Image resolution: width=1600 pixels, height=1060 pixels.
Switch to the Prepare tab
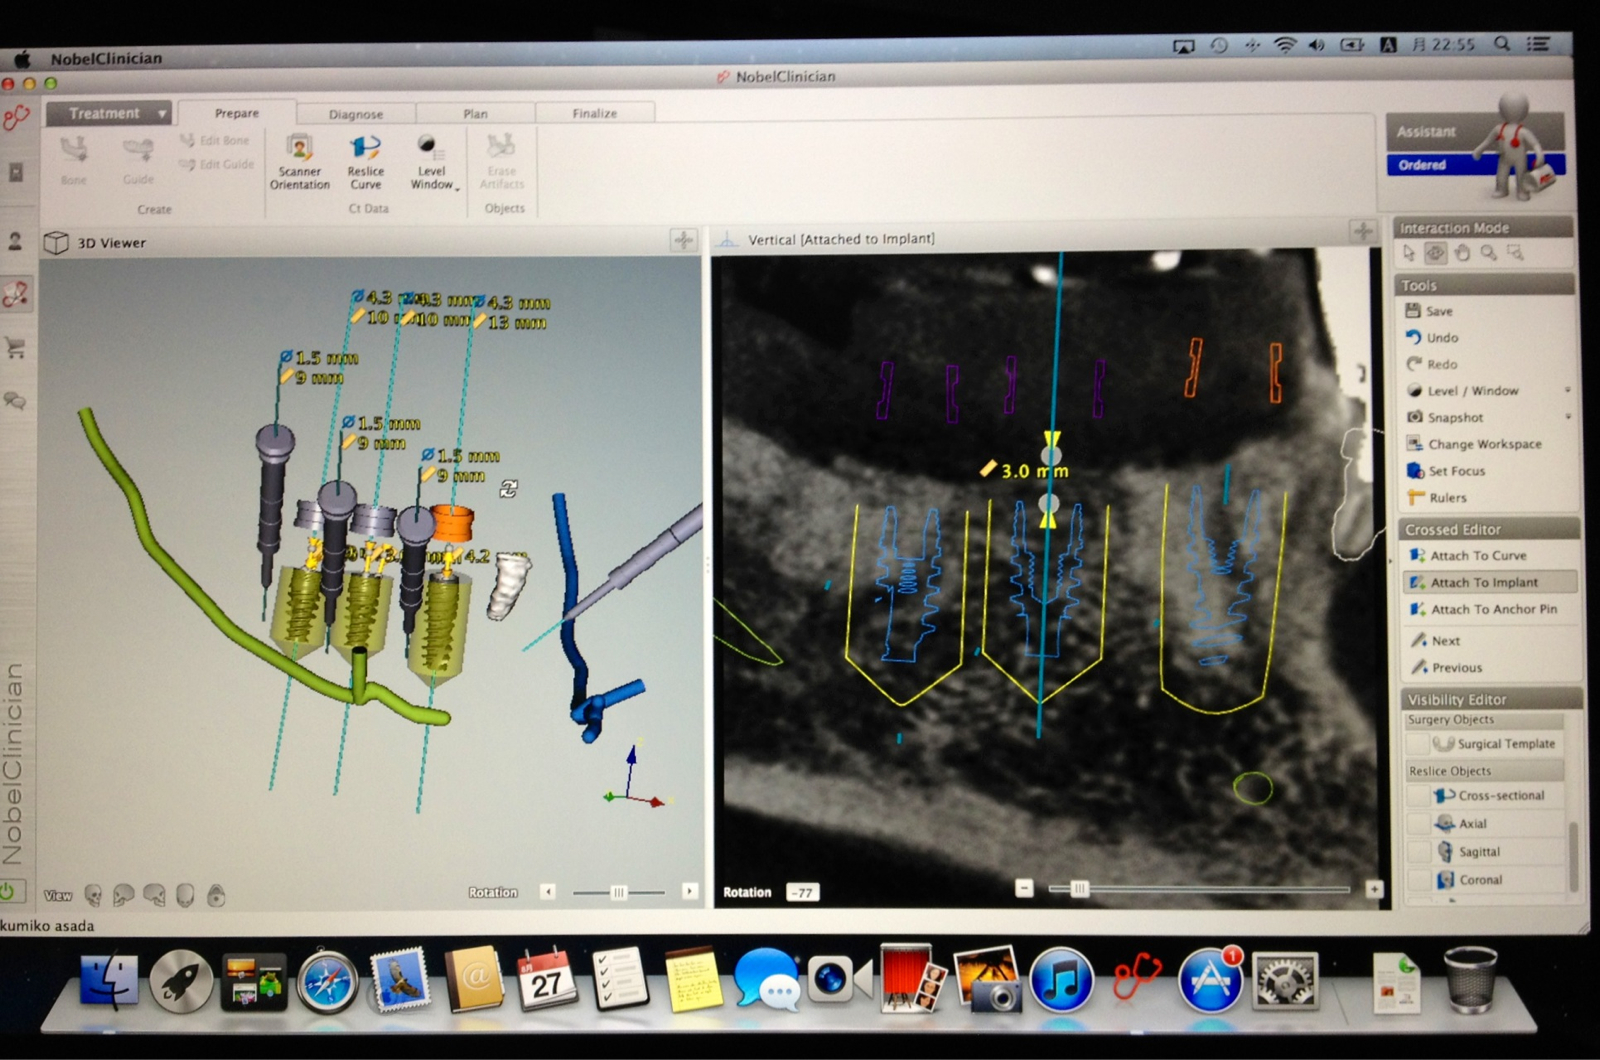tap(237, 113)
